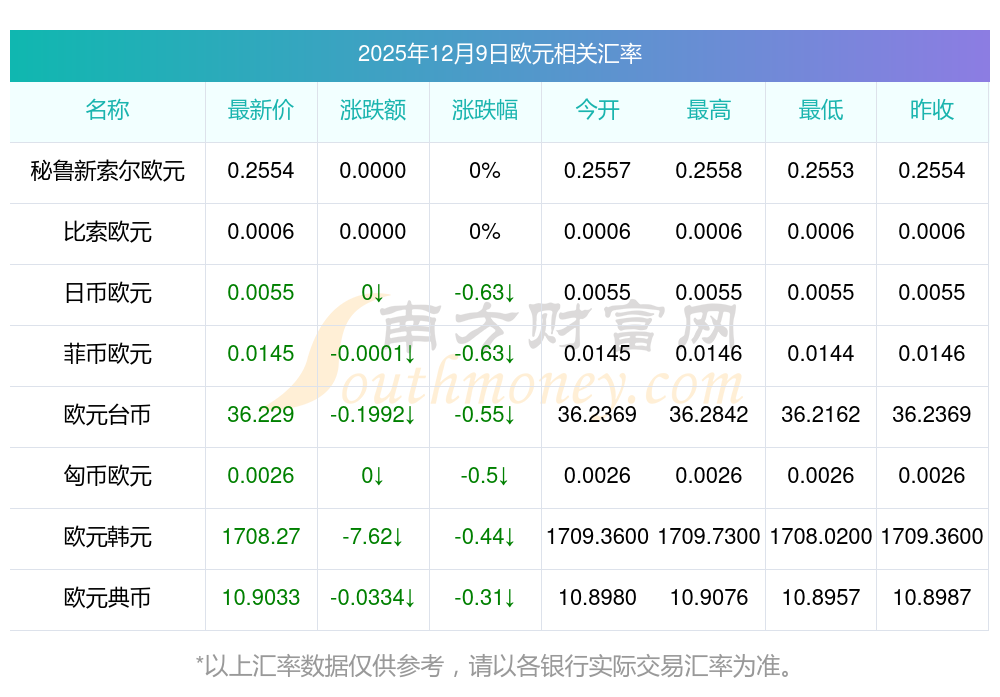
Task: Click the 最高 column header
Action: (x=709, y=110)
